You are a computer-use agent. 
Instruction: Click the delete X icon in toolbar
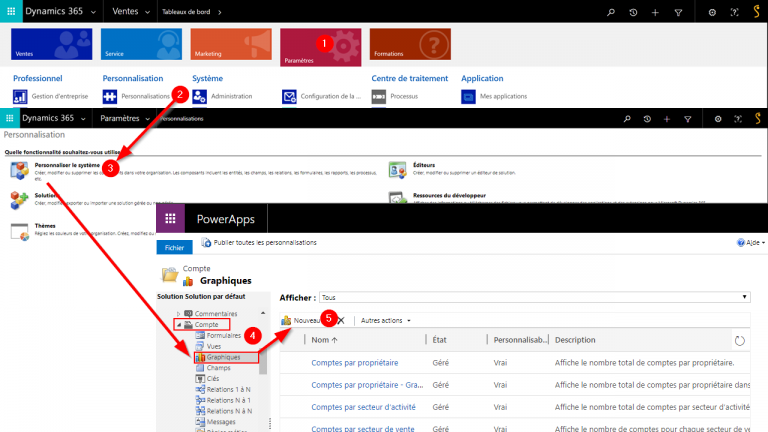point(341,320)
